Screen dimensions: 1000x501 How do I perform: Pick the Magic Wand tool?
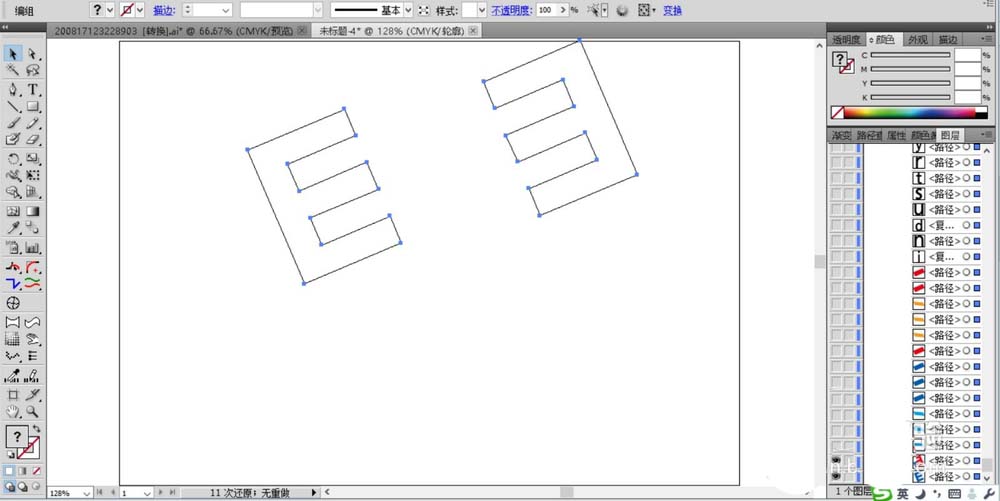tap(13, 70)
